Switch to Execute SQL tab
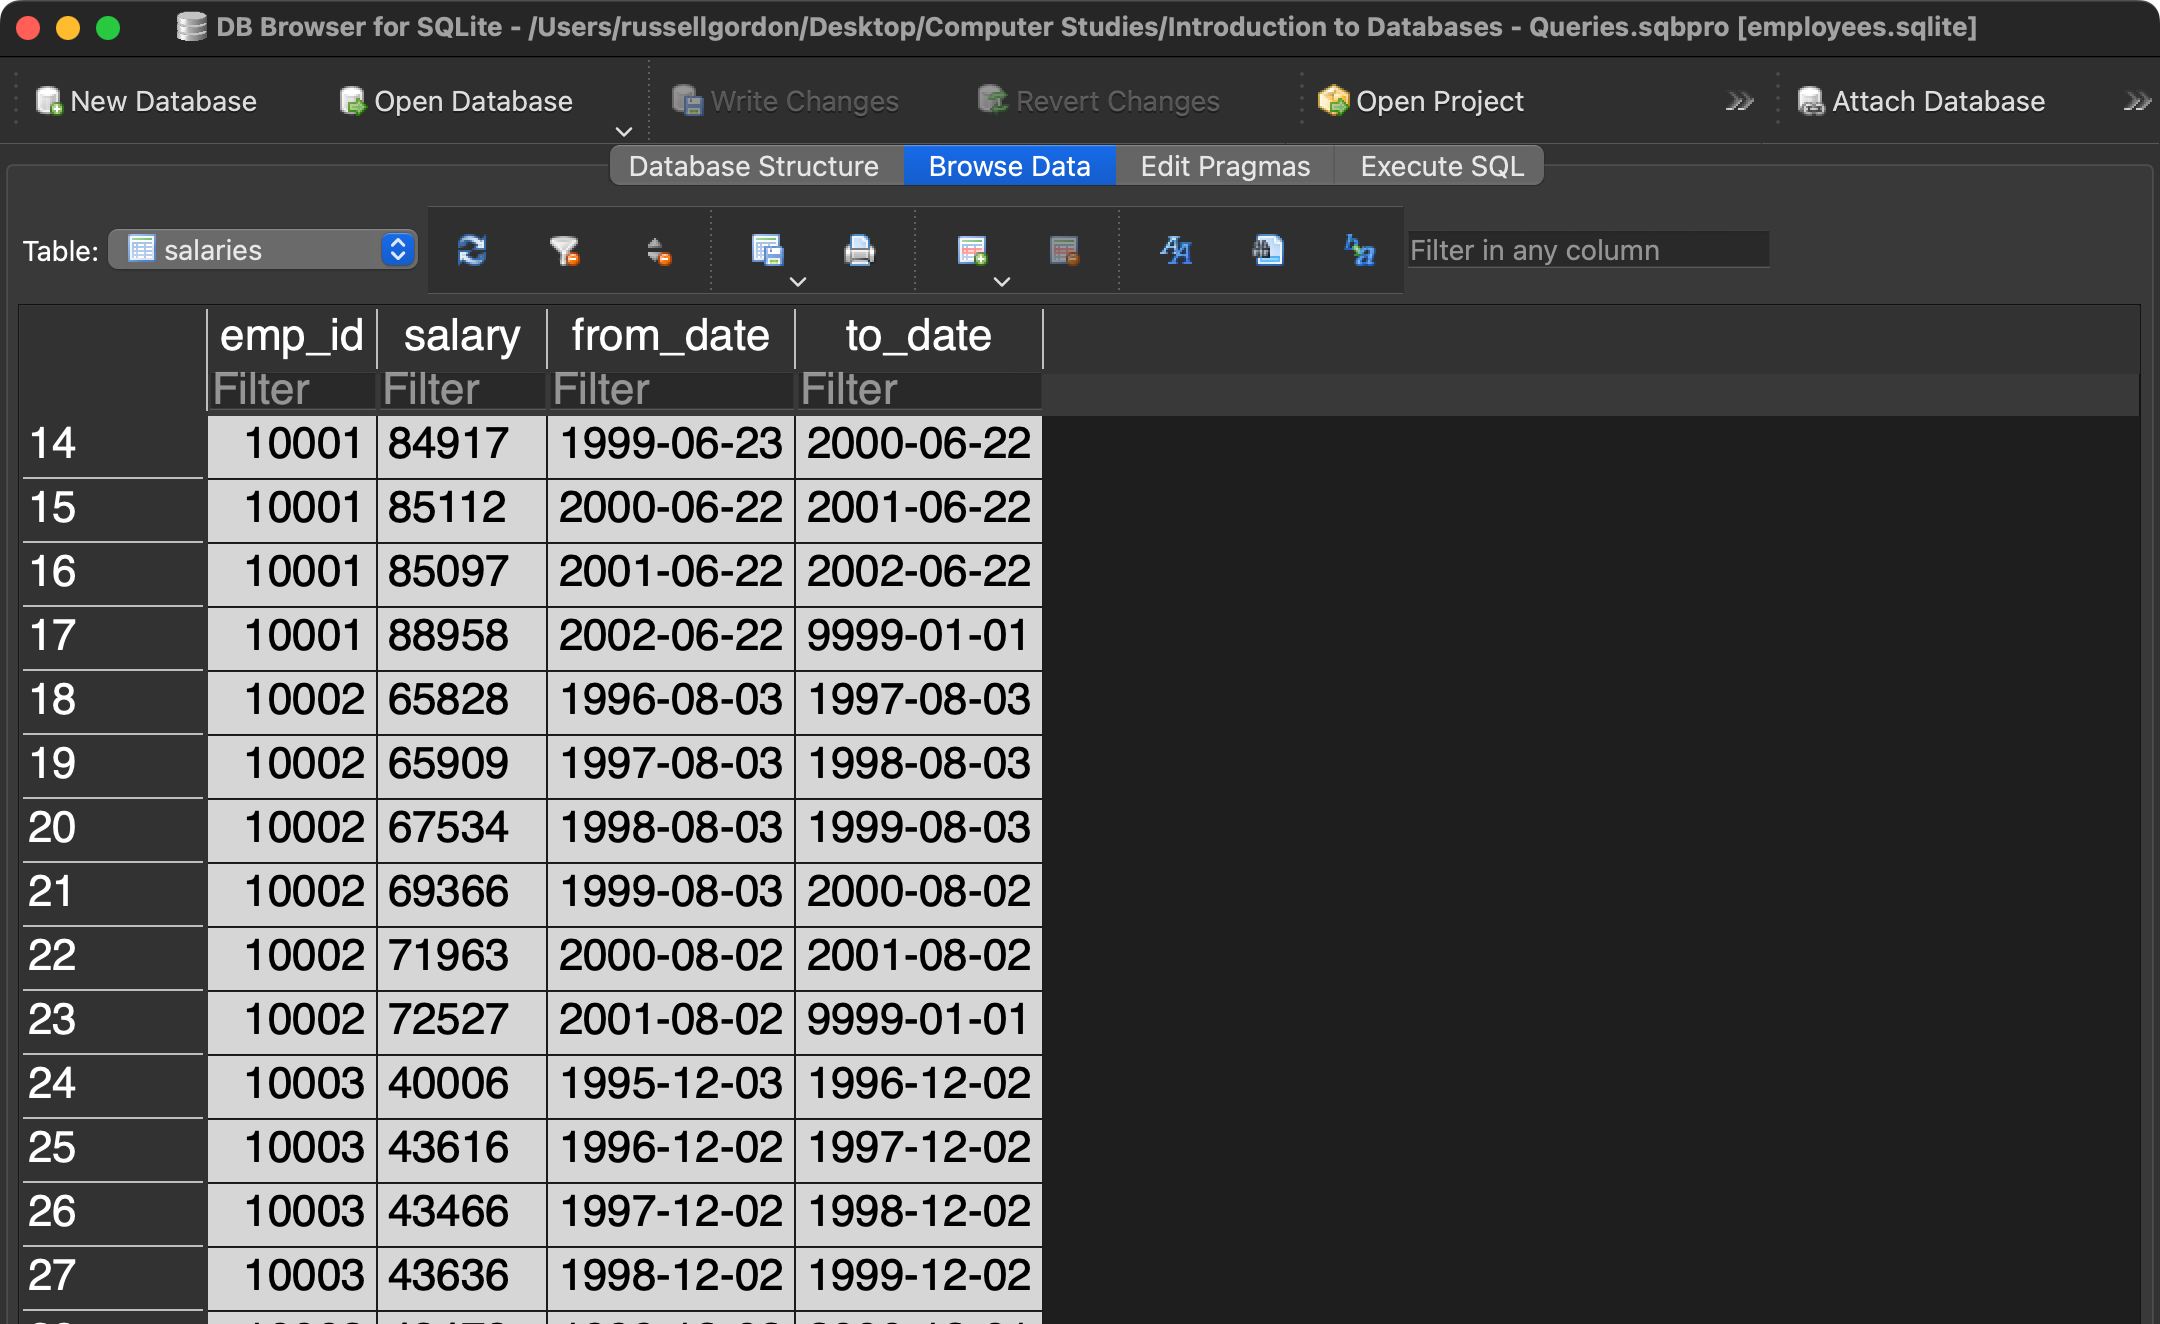This screenshot has width=2160, height=1324. pyautogui.click(x=1441, y=166)
